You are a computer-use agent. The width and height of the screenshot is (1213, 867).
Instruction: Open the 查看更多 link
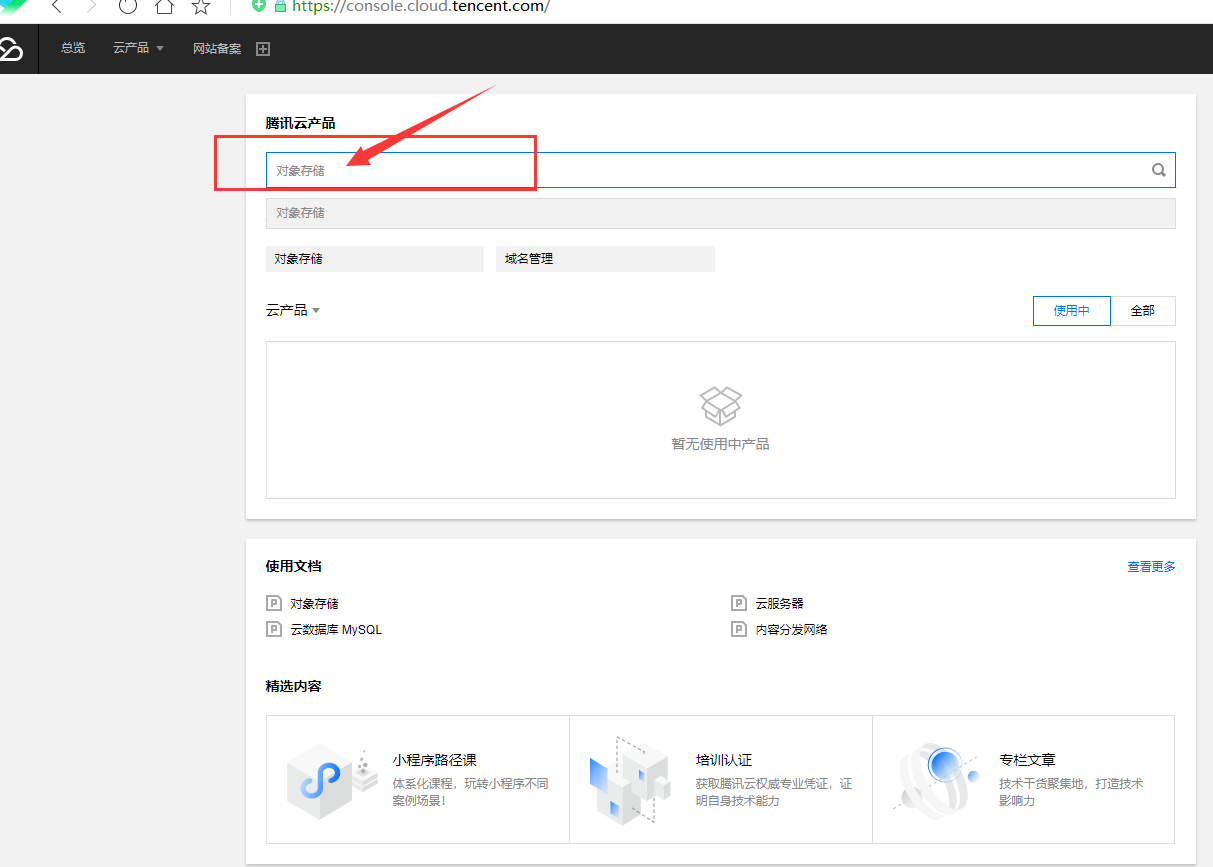[x=1152, y=566]
